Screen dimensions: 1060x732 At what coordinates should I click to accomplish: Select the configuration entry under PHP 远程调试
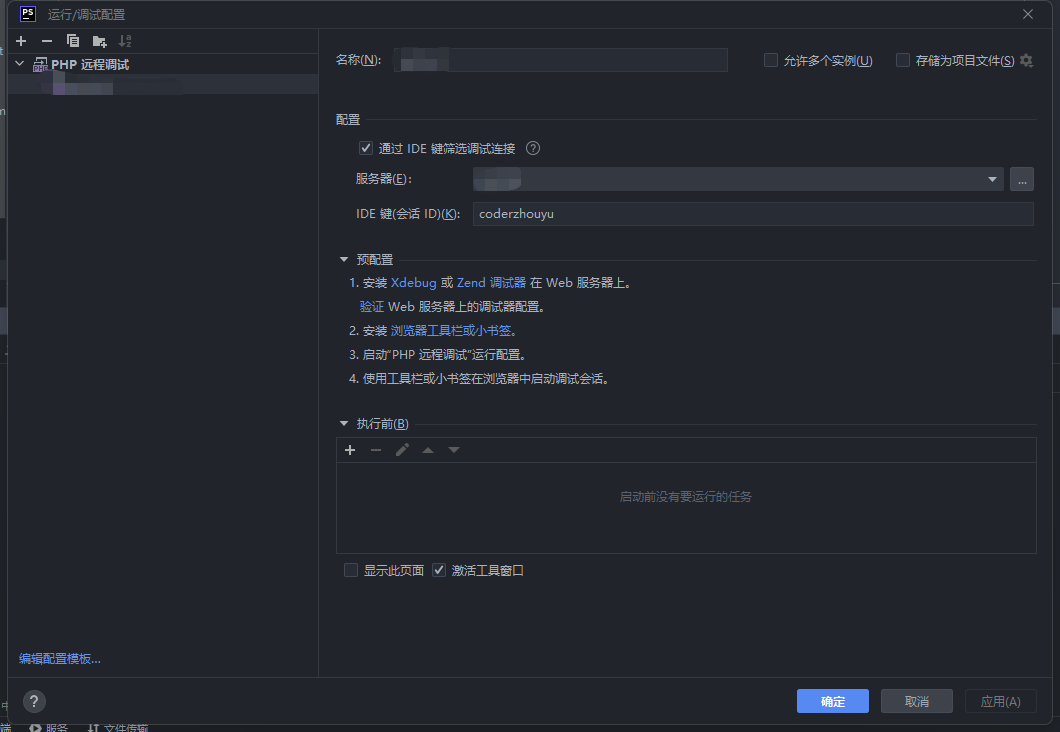click(x=163, y=85)
